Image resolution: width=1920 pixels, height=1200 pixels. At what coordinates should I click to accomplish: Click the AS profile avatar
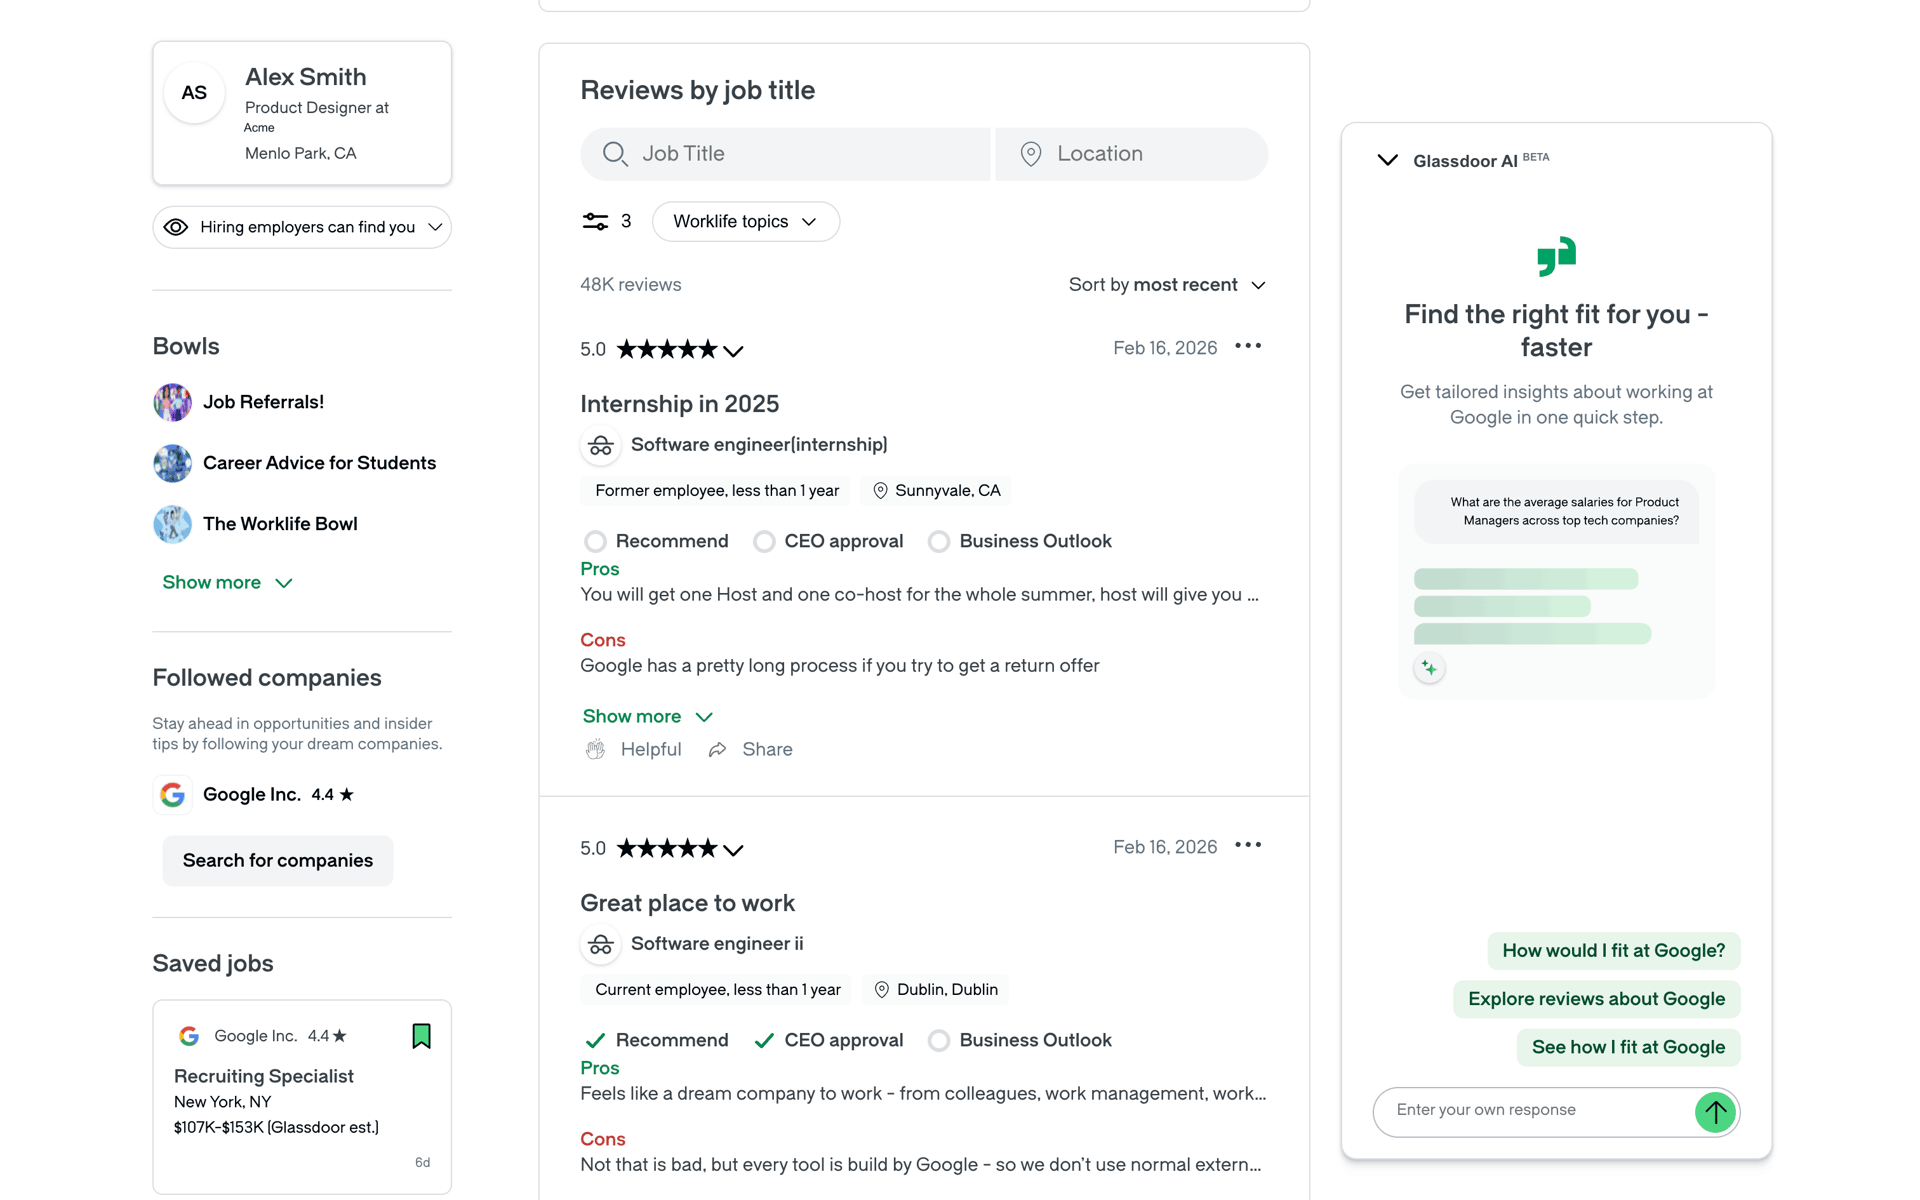[x=194, y=93]
